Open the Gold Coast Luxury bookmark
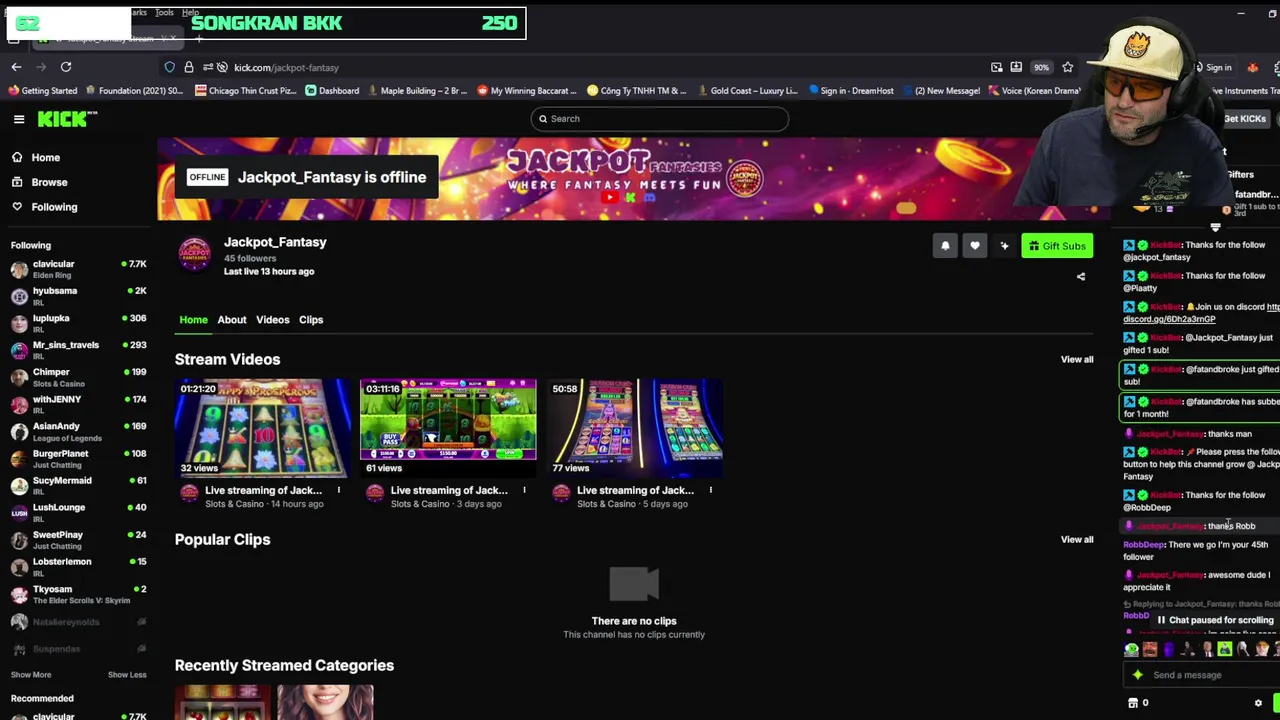 click(746, 91)
